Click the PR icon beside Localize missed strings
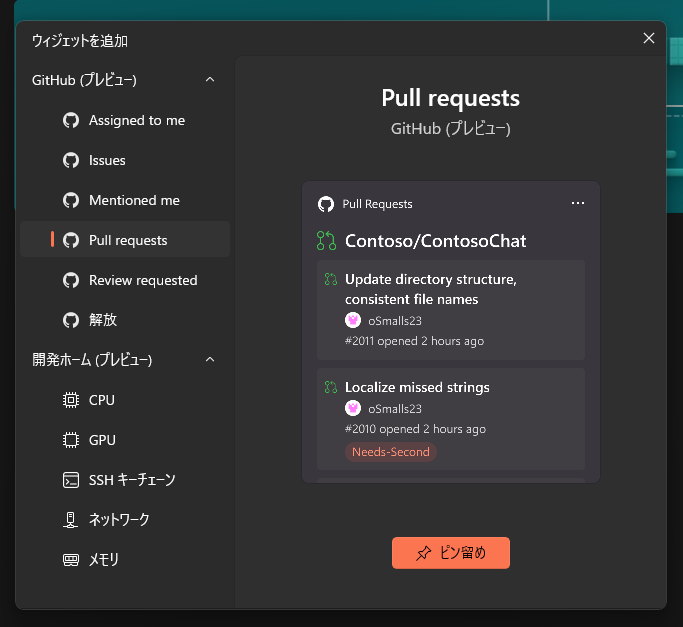Image resolution: width=683 pixels, height=627 pixels. (x=331, y=387)
